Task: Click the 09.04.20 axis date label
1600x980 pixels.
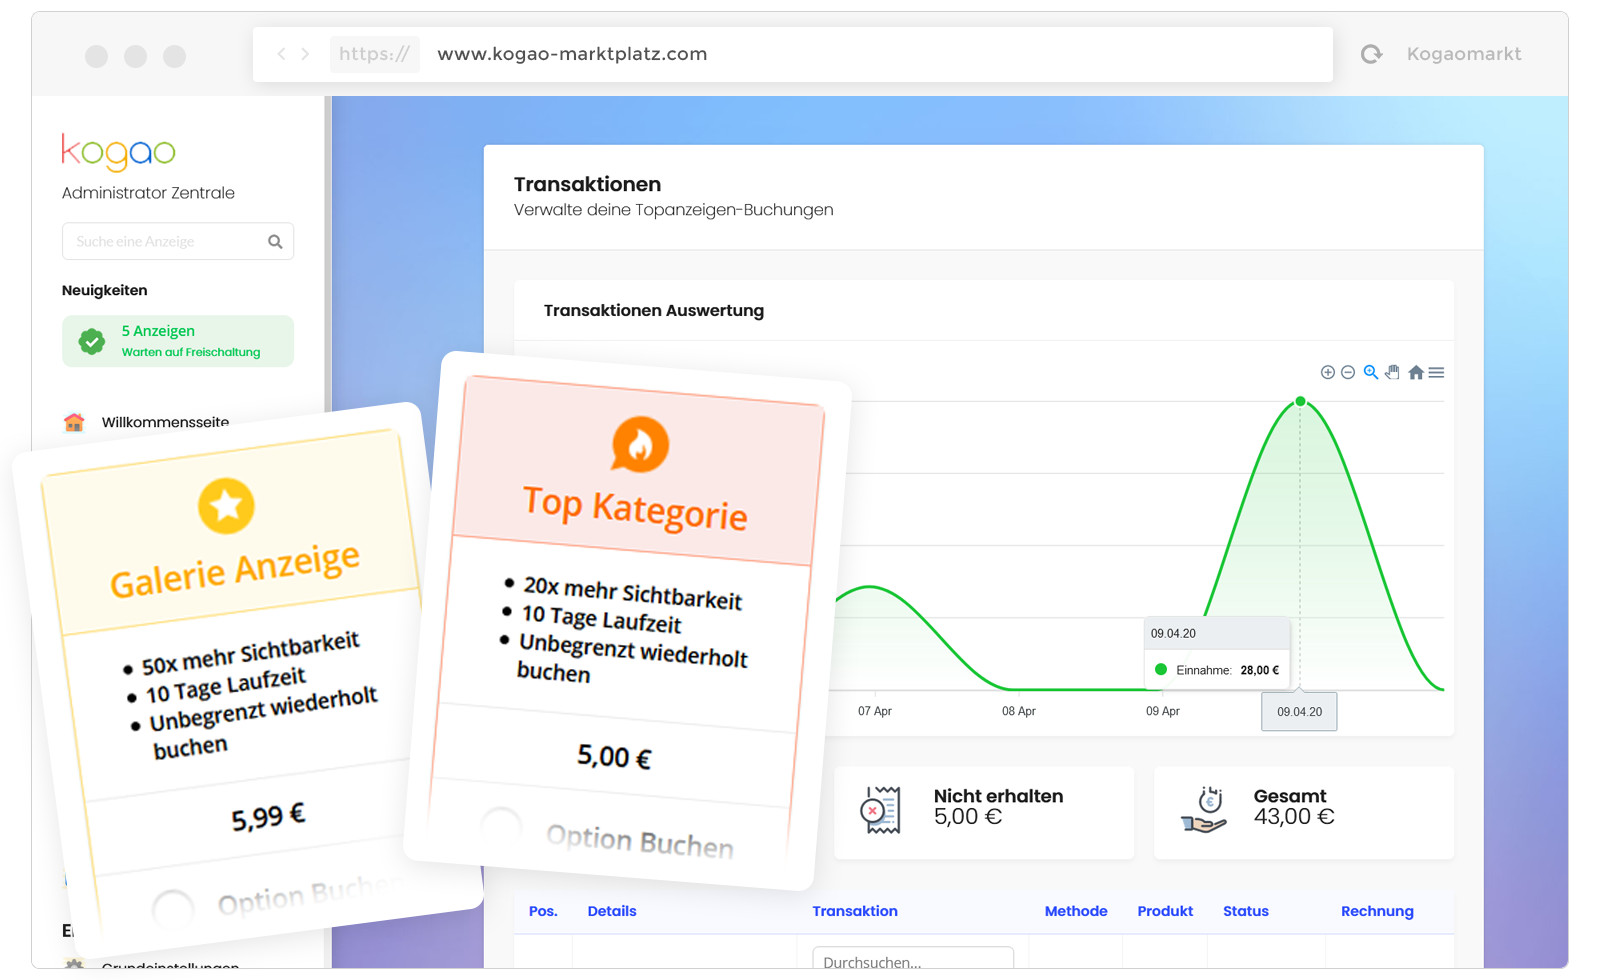Action: point(1299,712)
